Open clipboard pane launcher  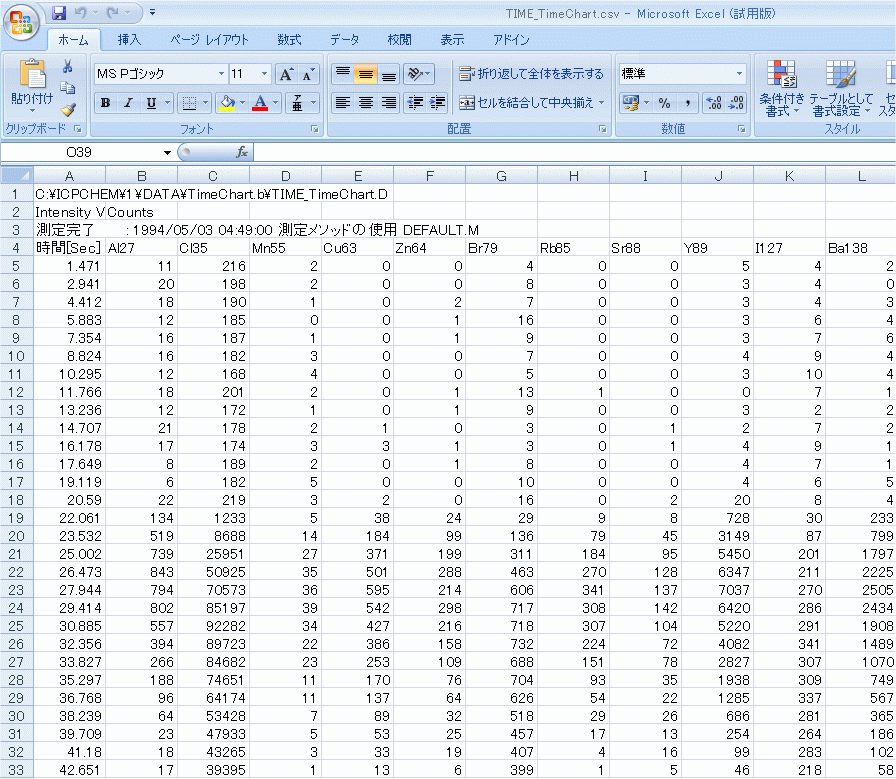pos(78,129)
